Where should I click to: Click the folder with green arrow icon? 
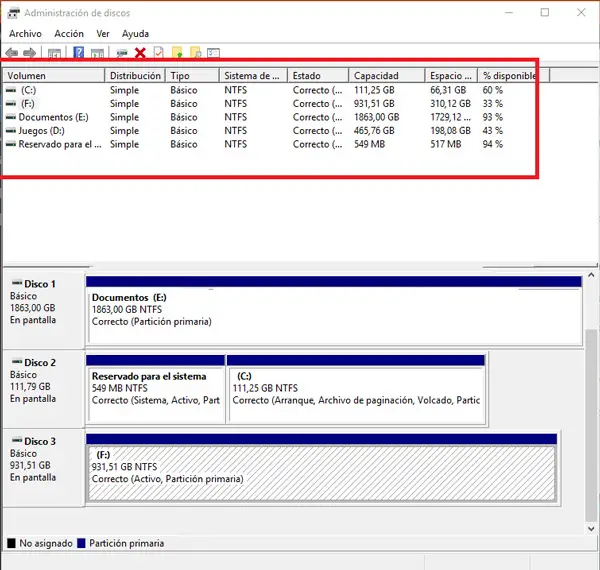point(177,52)
